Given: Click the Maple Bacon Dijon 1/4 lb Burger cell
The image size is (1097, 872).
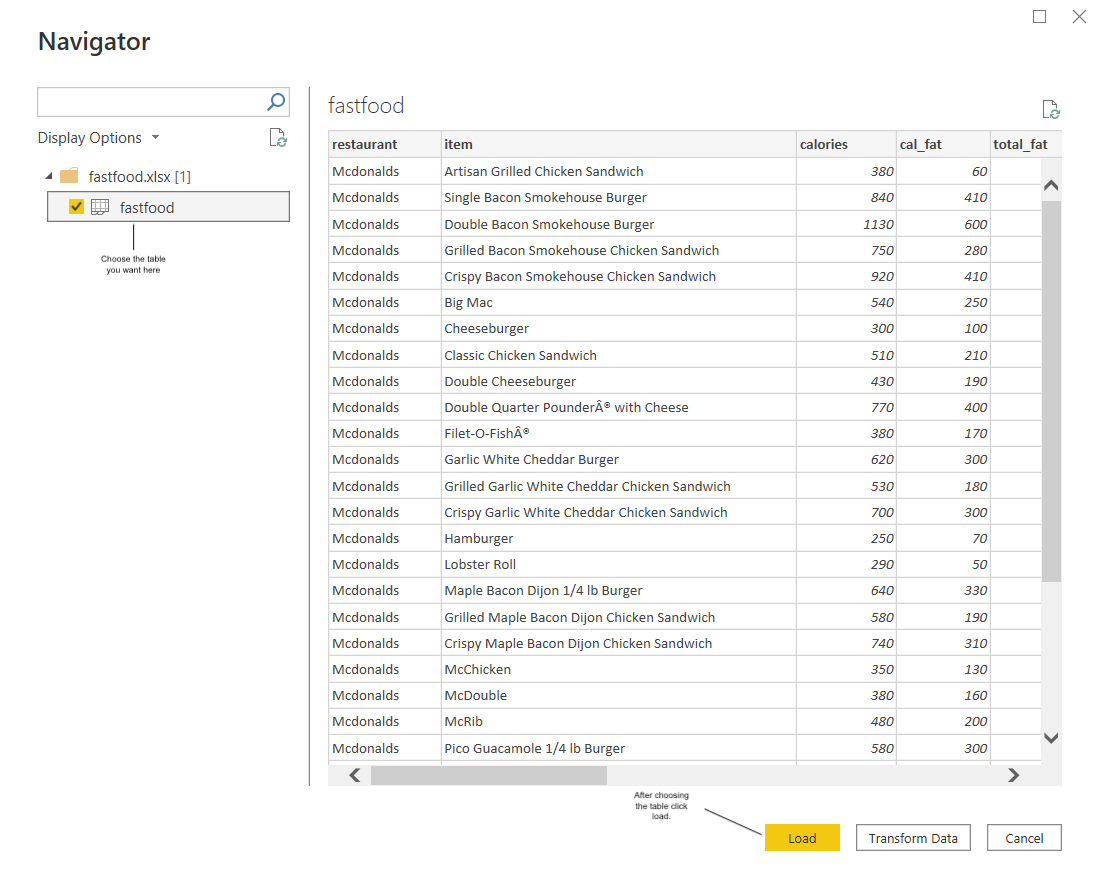Looking at the screenshot, I should tap(618, 590).
